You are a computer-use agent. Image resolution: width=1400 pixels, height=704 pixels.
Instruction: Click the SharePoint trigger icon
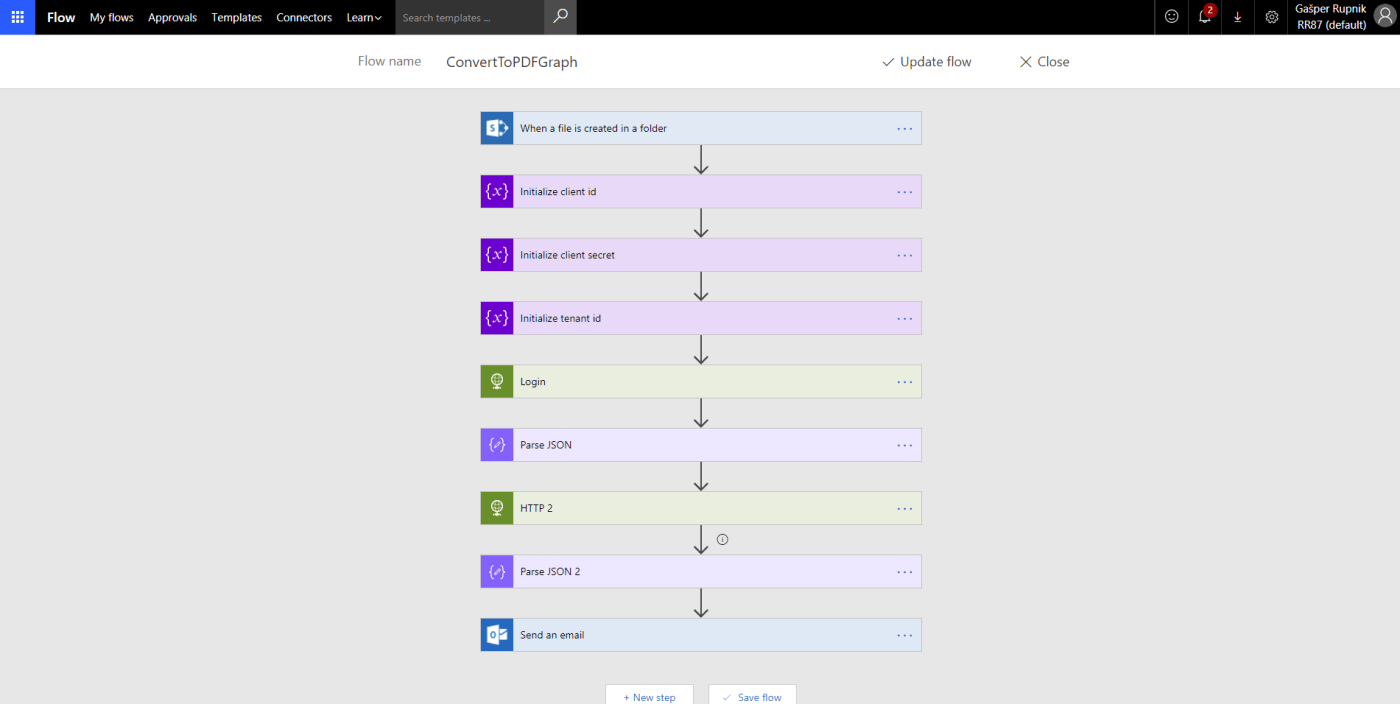pos(497,128)
